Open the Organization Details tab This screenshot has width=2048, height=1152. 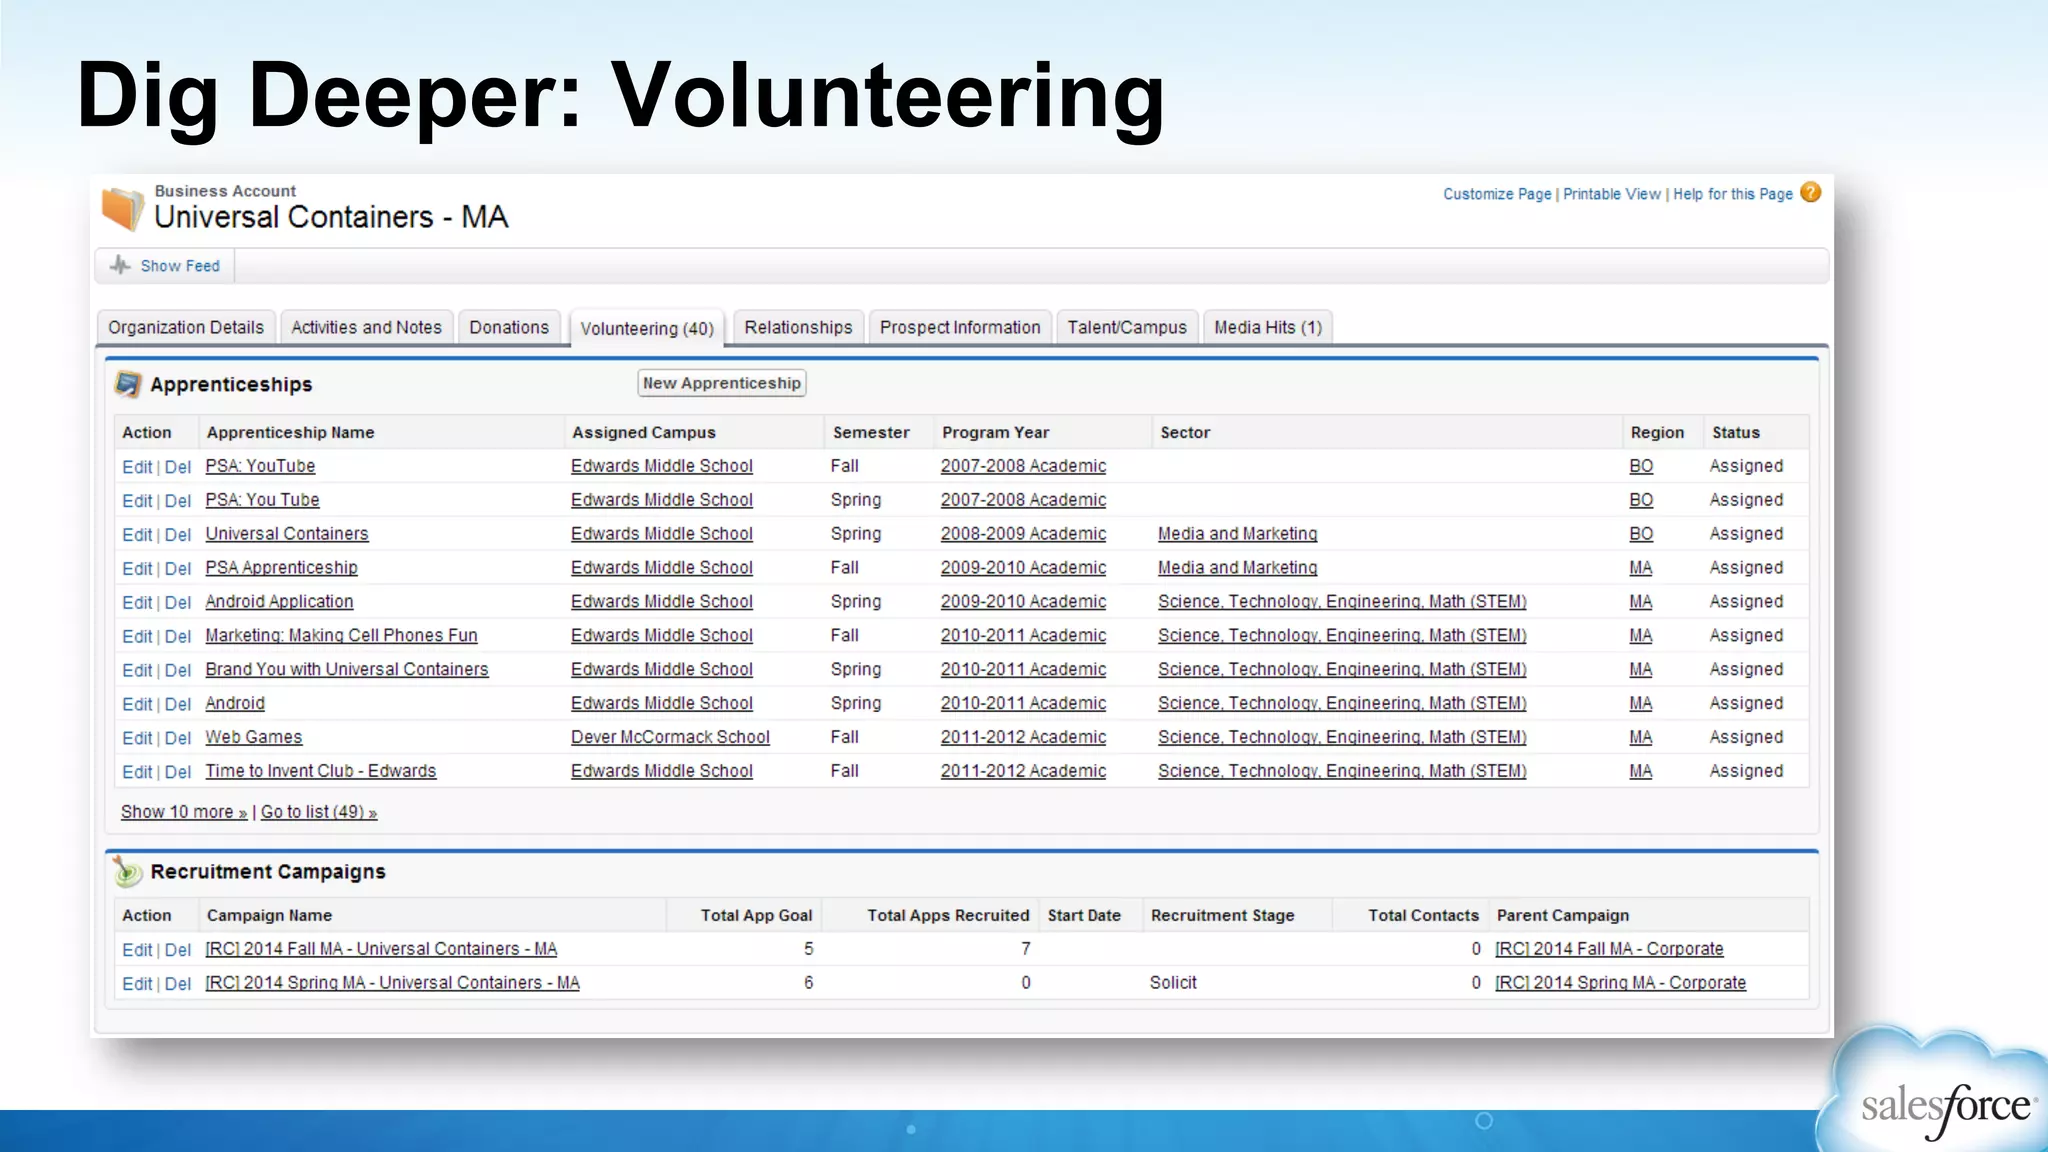(186, 327)
